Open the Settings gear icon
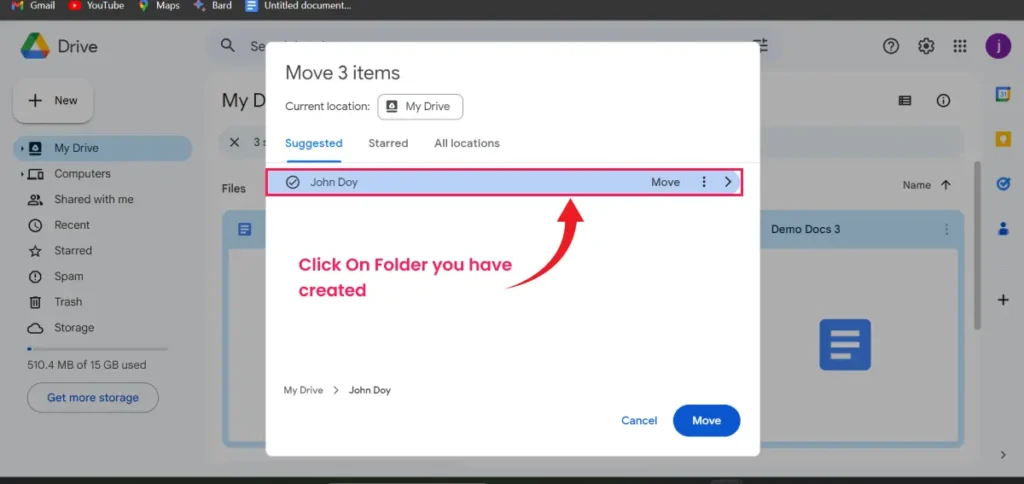Viewport: 1024px width, 484px height. pyautogui.click(x=926, y=46)
